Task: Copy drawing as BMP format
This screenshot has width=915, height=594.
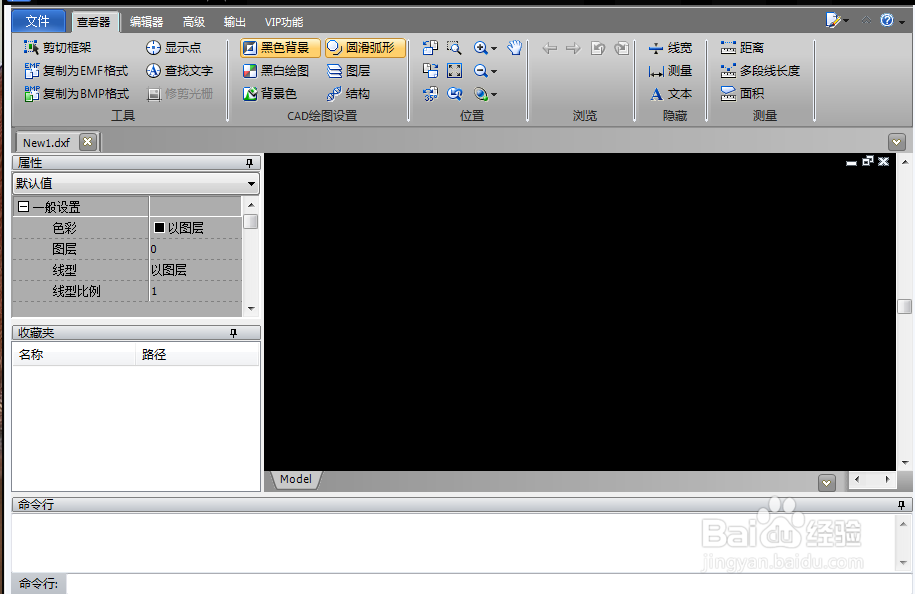Action: point(76,93)
